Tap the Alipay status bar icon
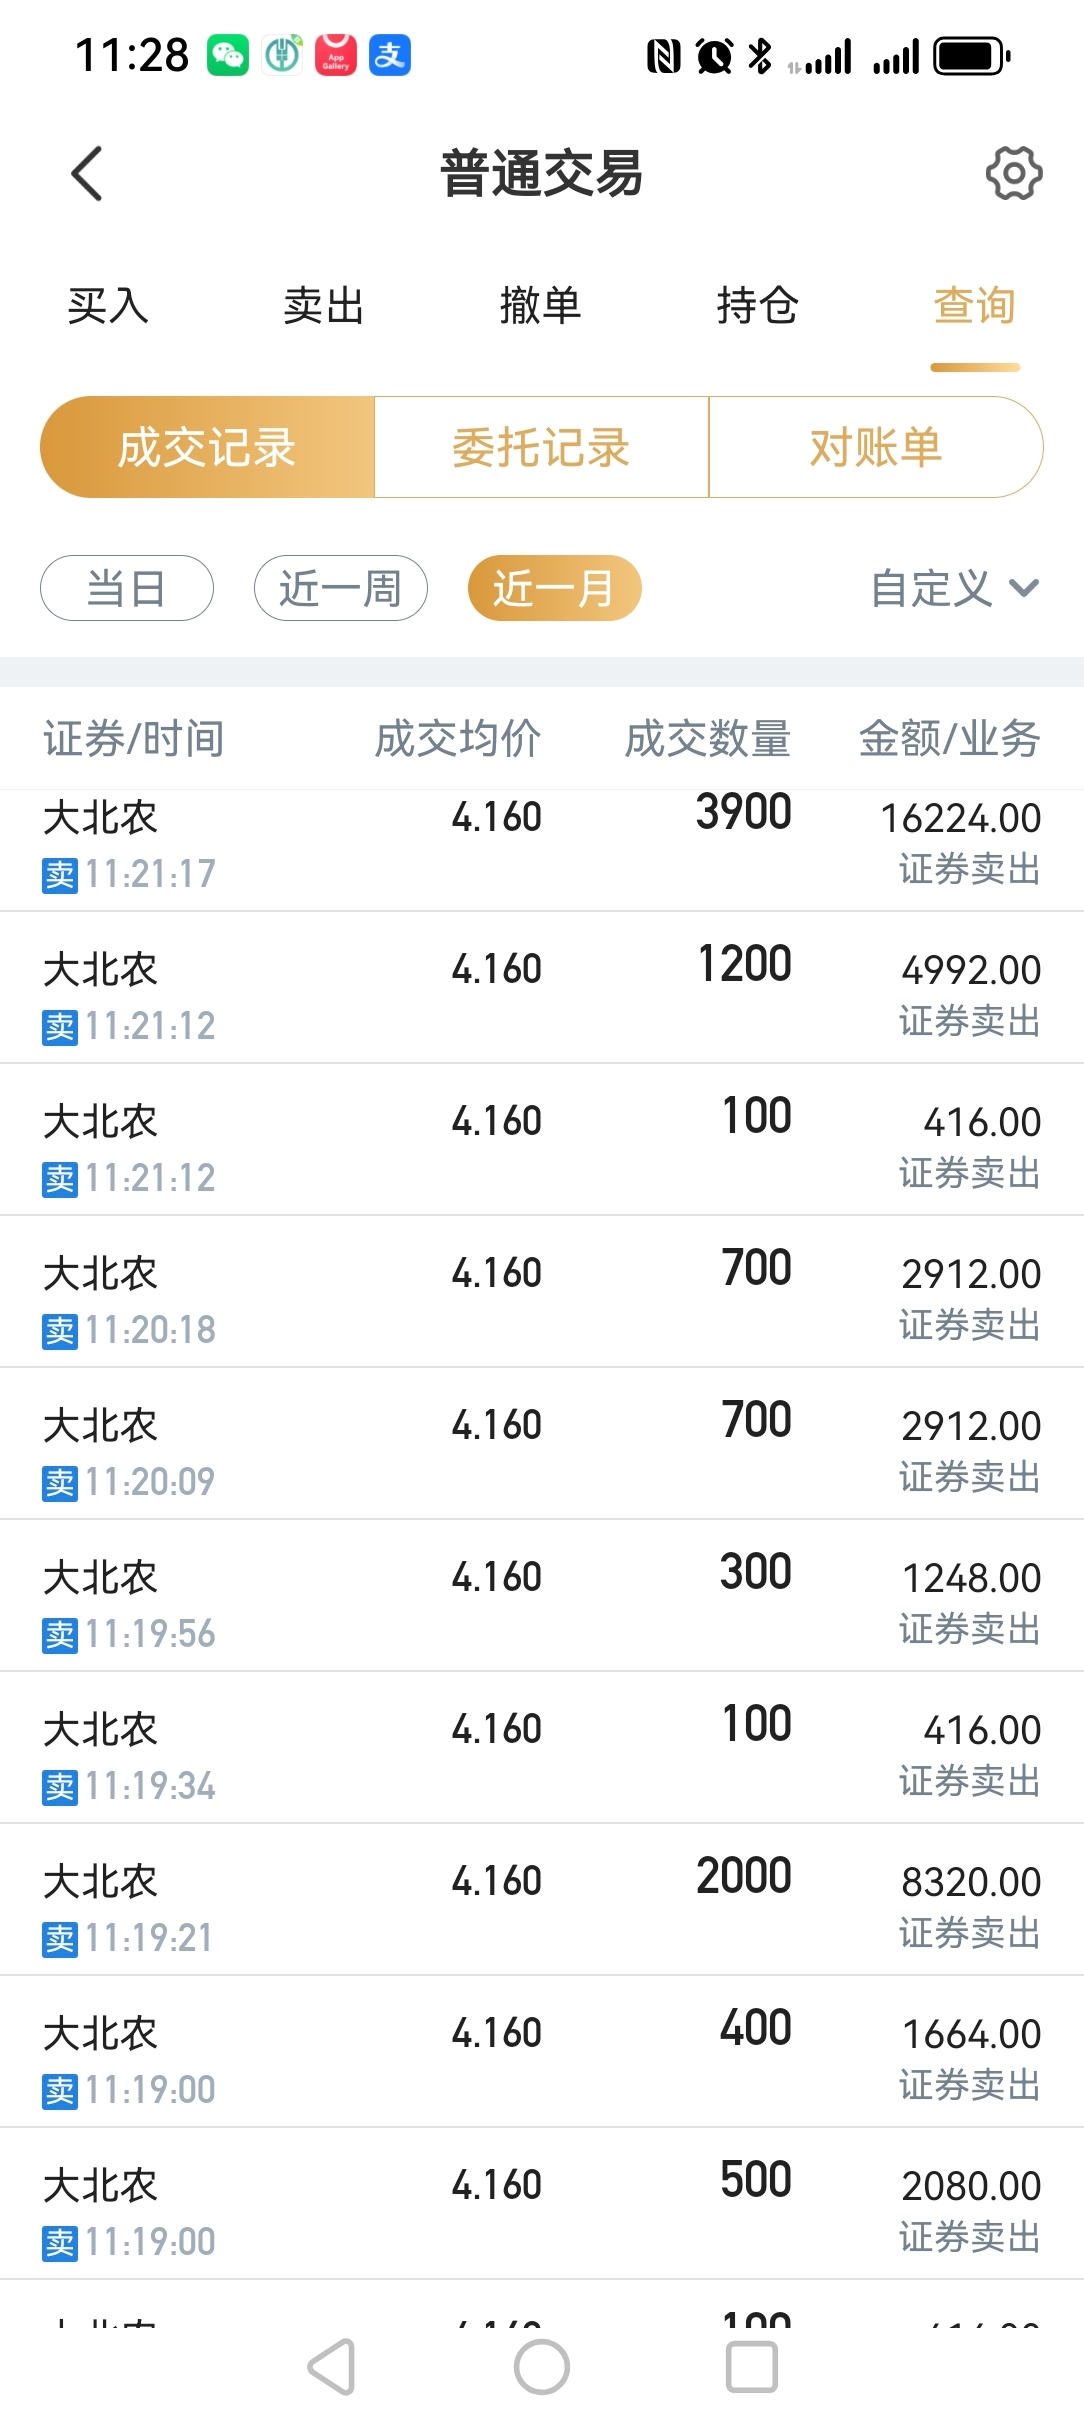 click(390, 55)
